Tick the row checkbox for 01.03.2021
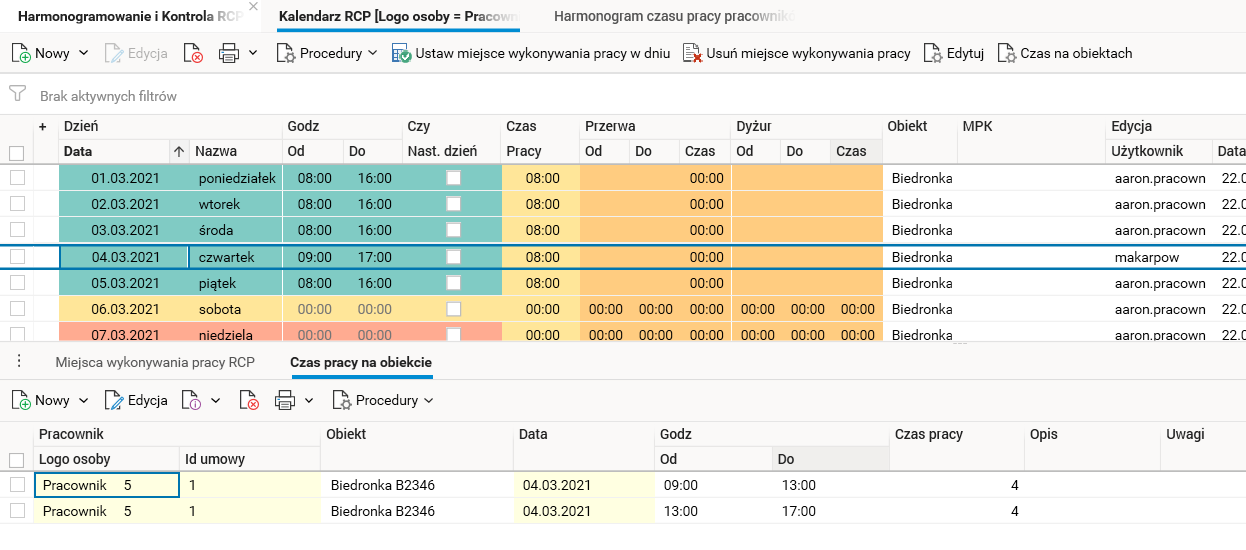The height and width of the screenshot is (550, 1246). pyautogui.click(x=17, y=178)
